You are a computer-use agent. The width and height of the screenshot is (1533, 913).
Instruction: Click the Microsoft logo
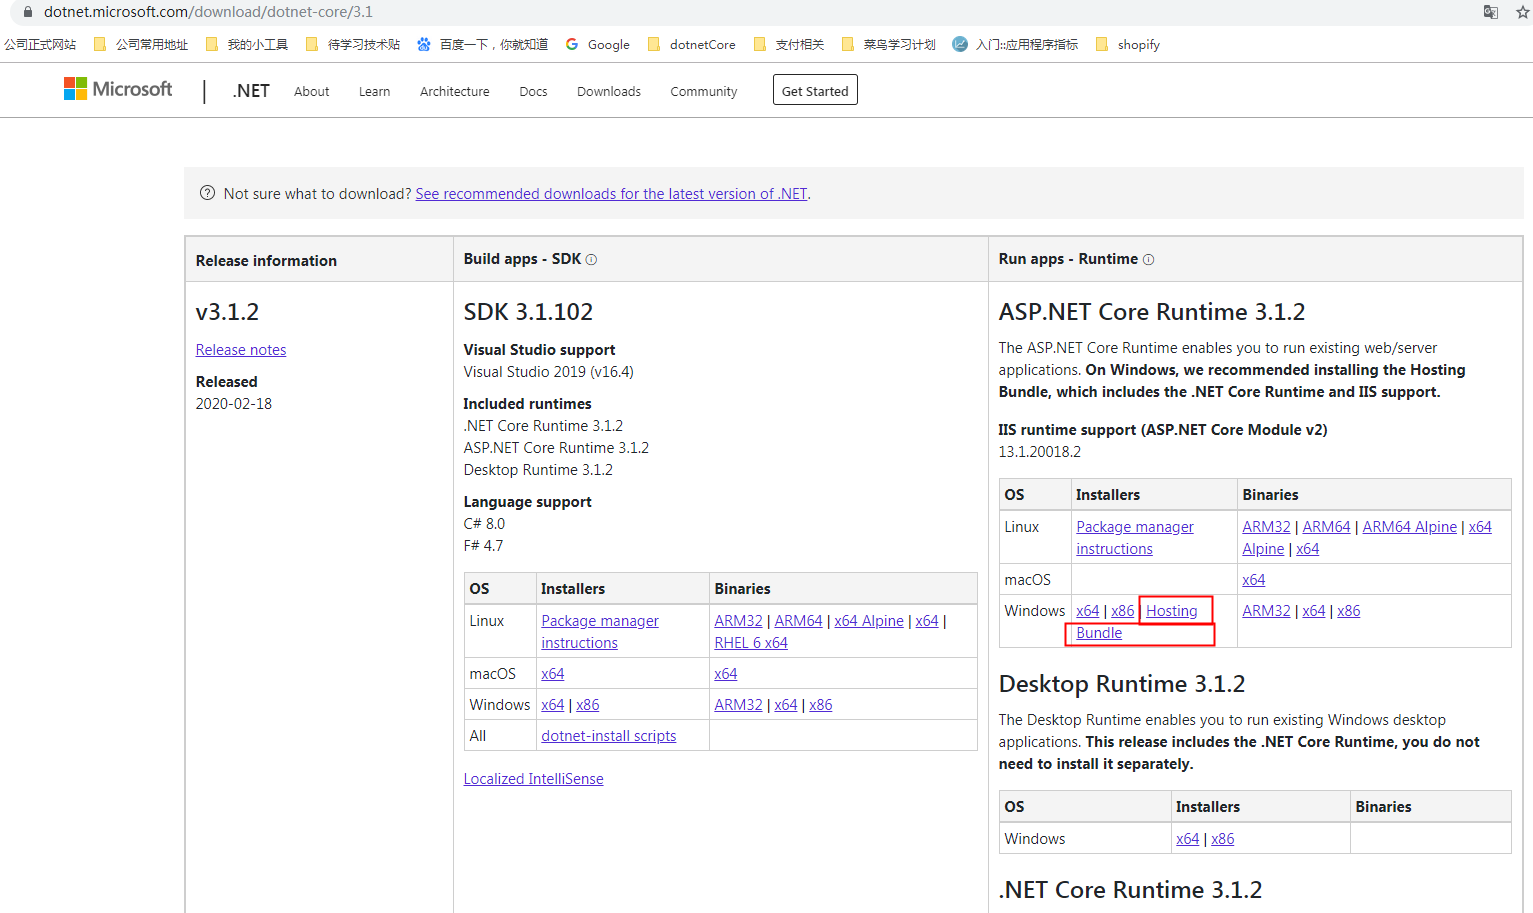(118, 89)
